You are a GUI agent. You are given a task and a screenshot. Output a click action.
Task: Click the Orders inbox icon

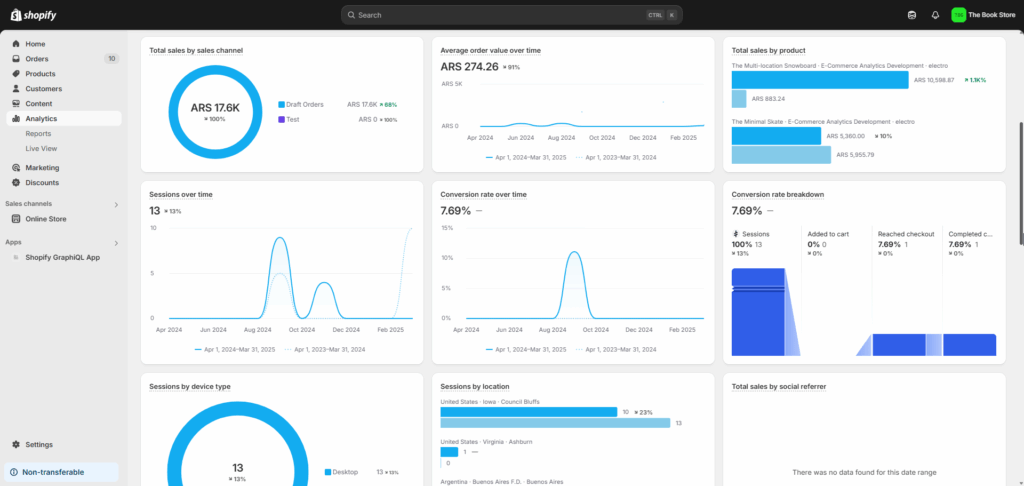click(x=16, y=59)
